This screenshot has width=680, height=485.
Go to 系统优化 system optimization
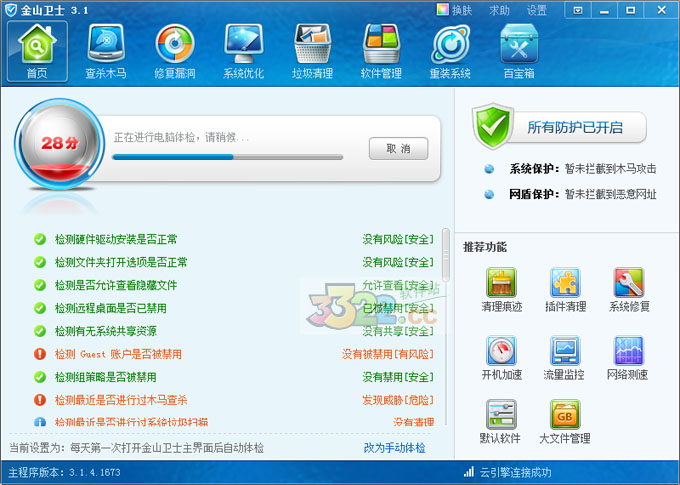(x=243, y=52)
